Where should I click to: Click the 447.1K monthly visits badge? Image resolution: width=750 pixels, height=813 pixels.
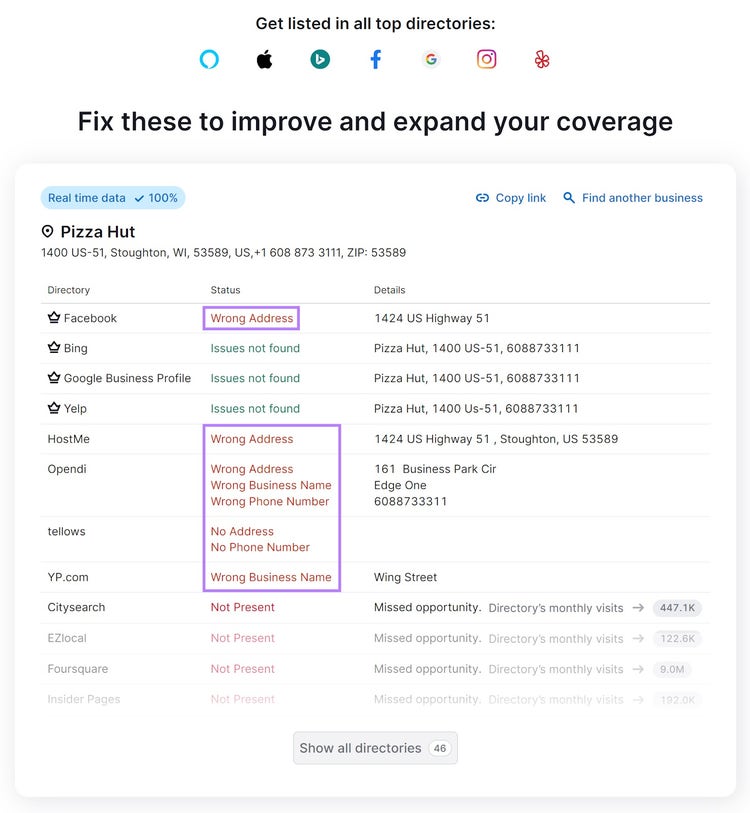pyautogui.click(x=677, y=608)
